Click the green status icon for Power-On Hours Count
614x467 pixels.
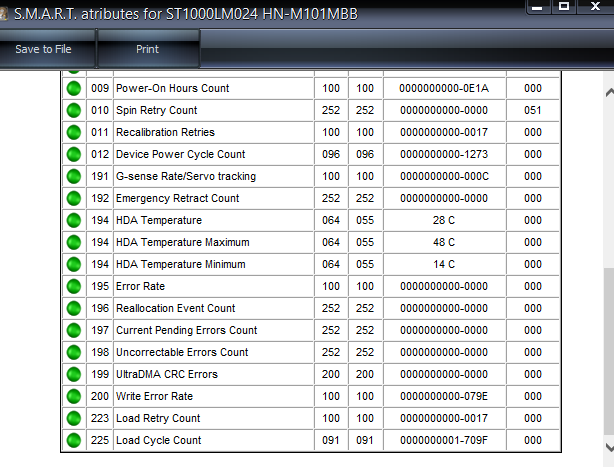pos(74,89)
